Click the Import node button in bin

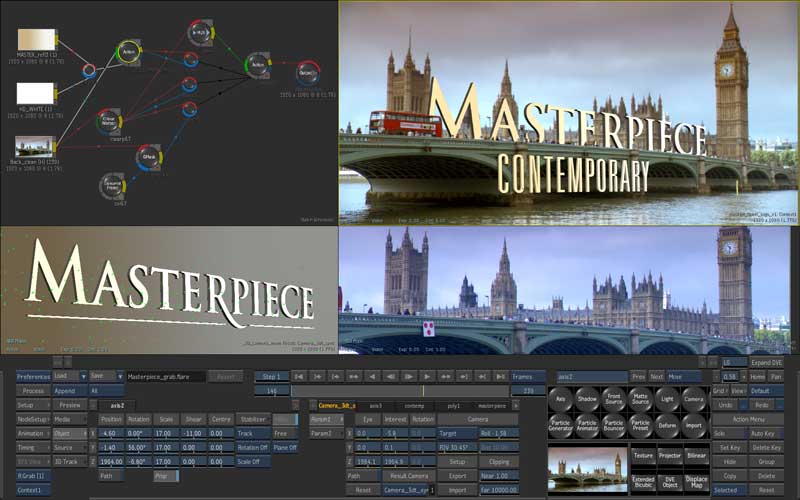[693, 426]
